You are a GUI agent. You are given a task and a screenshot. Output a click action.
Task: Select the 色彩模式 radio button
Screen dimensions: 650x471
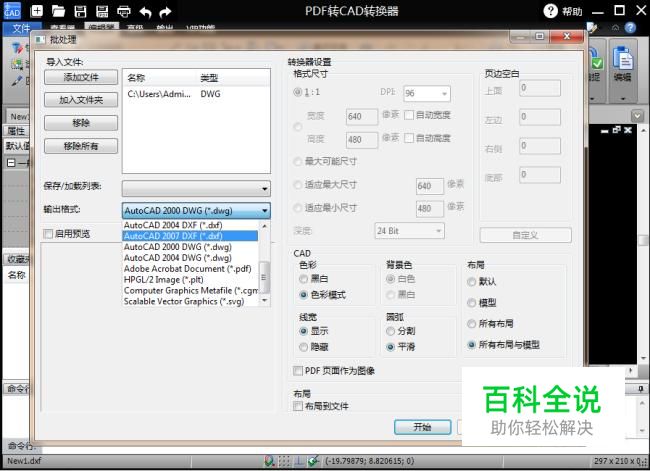pyautogui.click(x=303, y=295)
